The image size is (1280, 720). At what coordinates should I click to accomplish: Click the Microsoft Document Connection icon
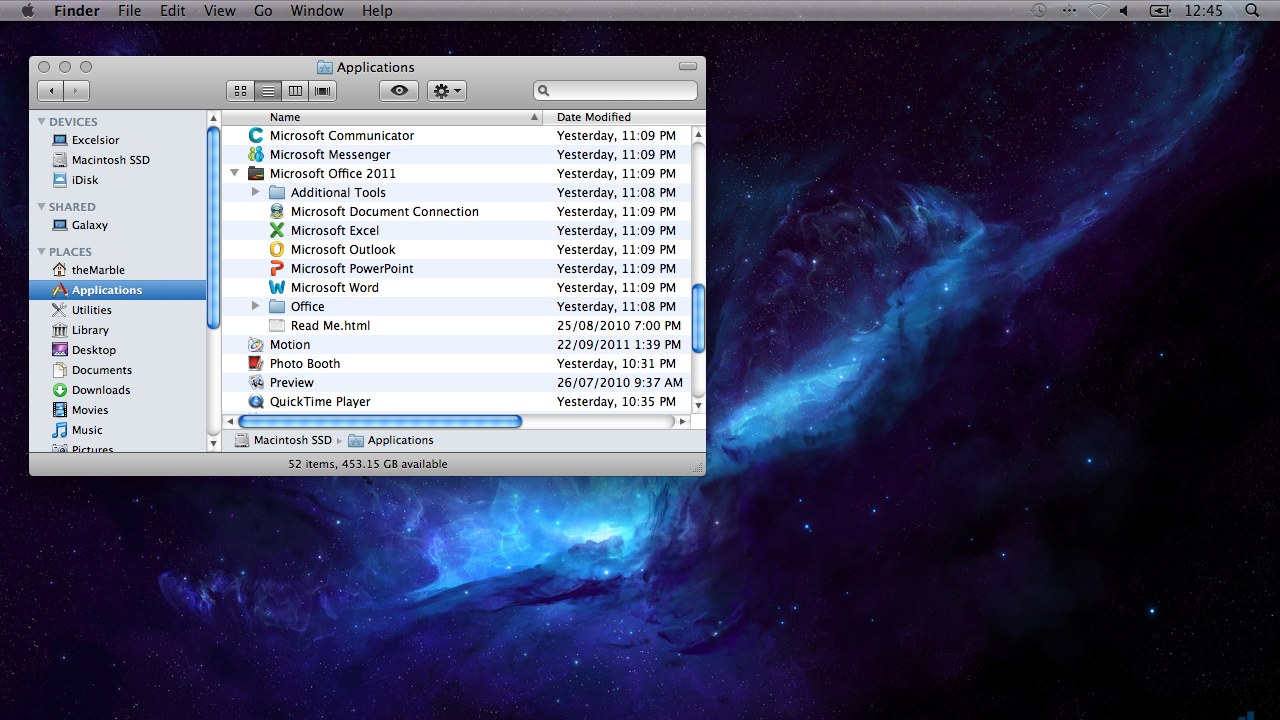tap(277, 211)
